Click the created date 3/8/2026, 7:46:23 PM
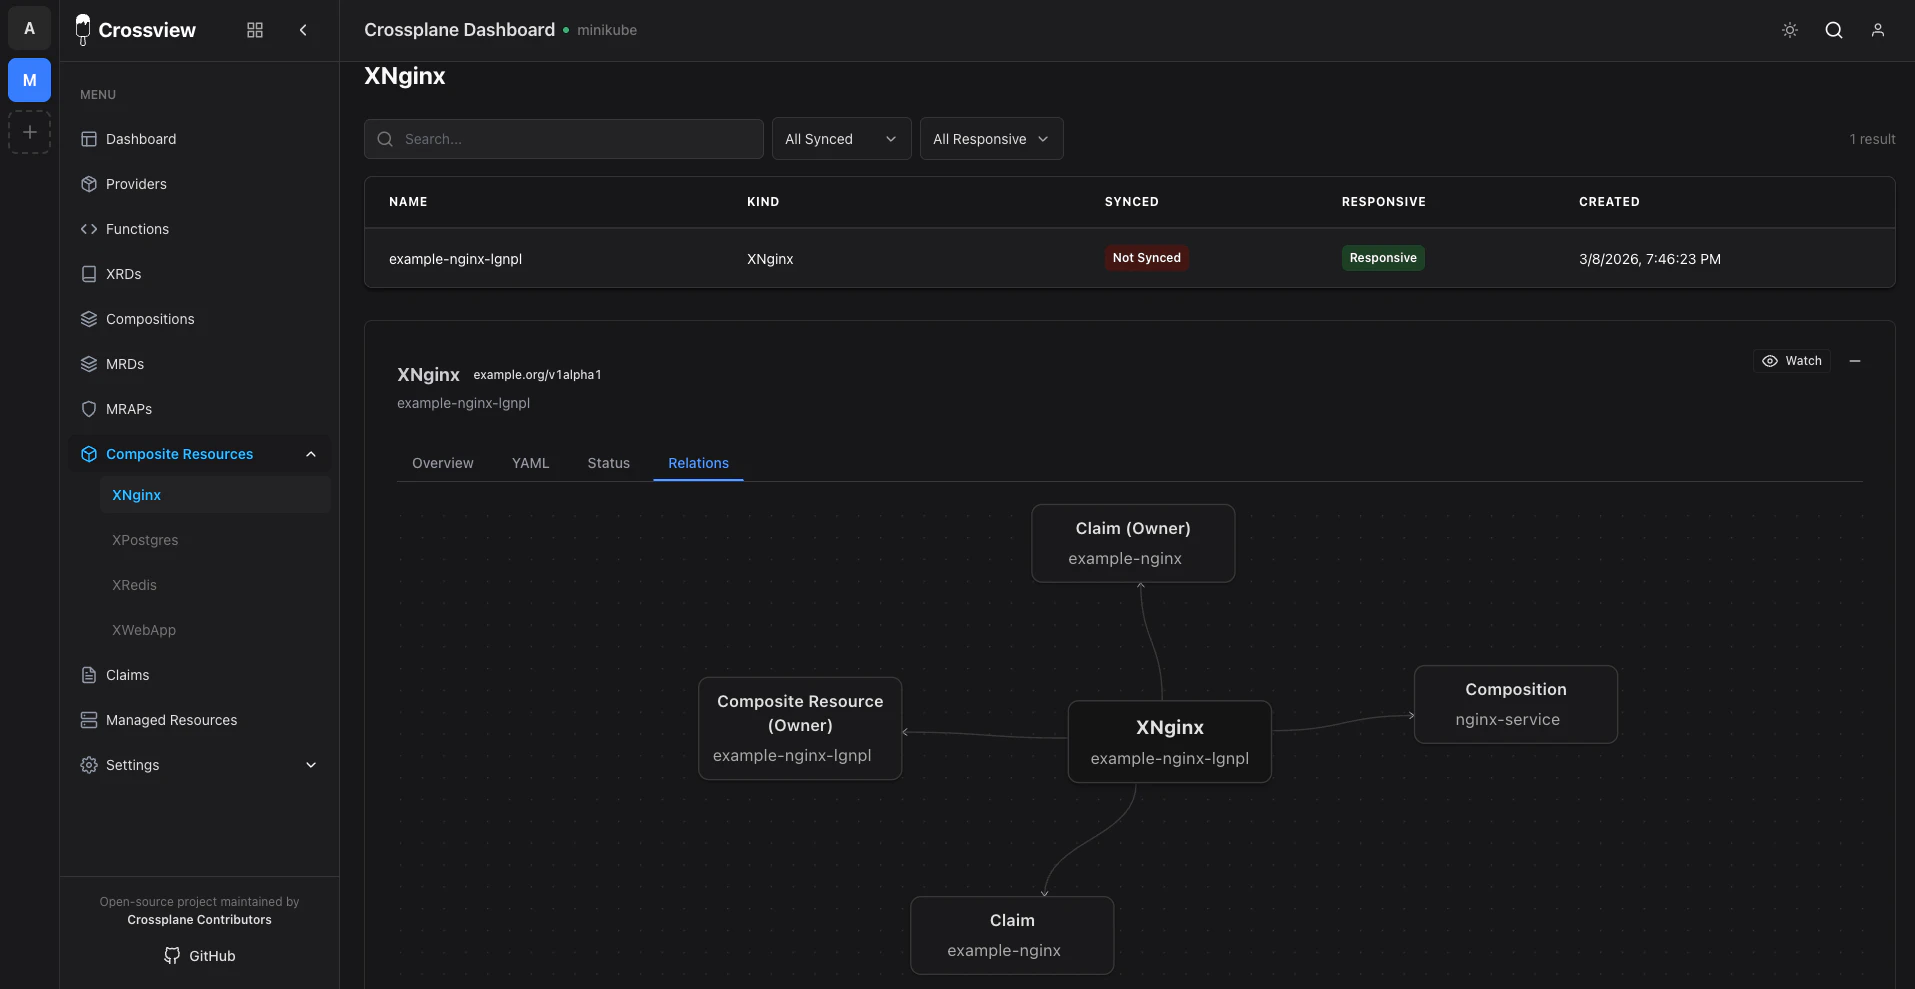The width and height of the screenshot is (1915, 989). click(1650, 259)
